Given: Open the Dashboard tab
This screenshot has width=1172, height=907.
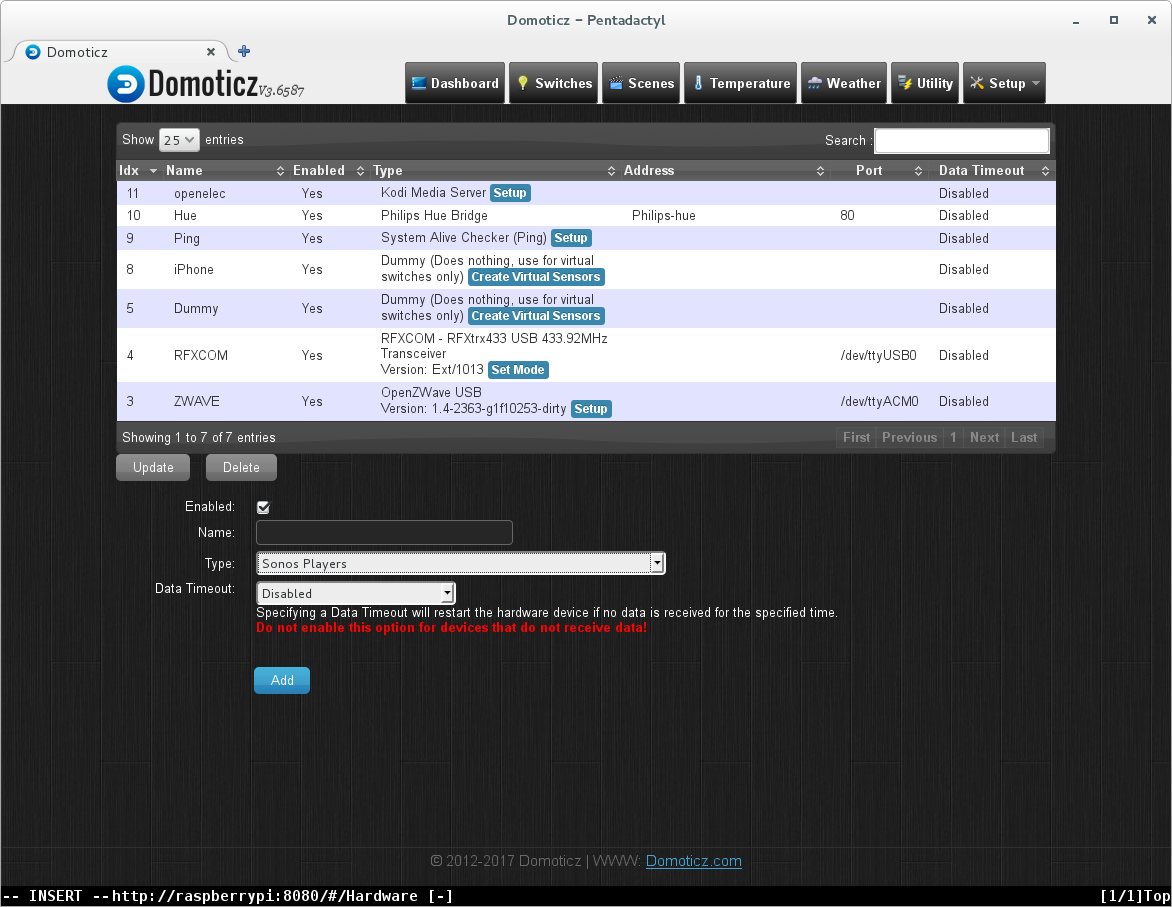Looking at the screenshot, I should click(455, 83).
